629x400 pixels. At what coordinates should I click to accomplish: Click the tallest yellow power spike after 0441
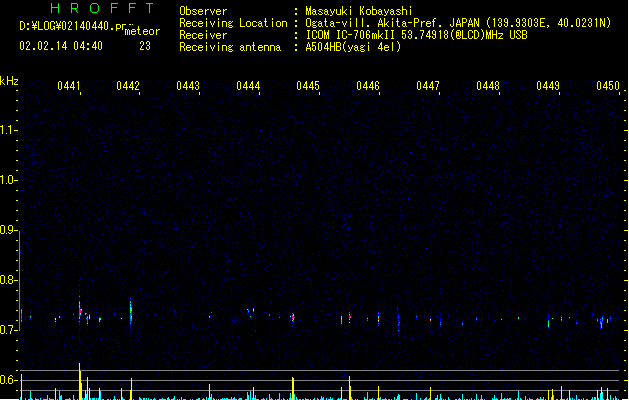[x=80, y=381]
